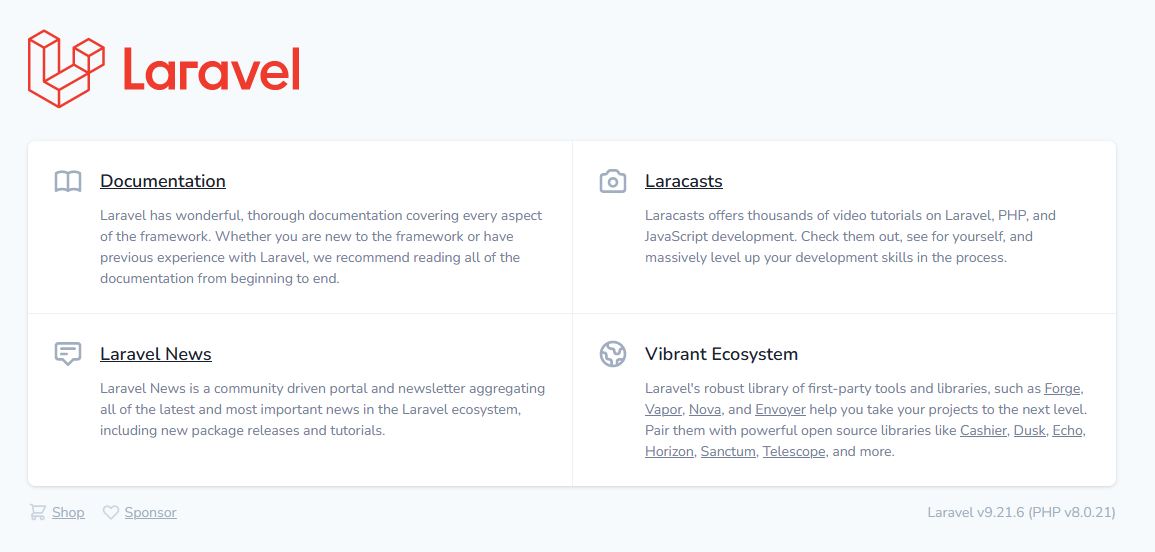
Task: Go to the Cashier library link
Action: (x=982, y=431)
